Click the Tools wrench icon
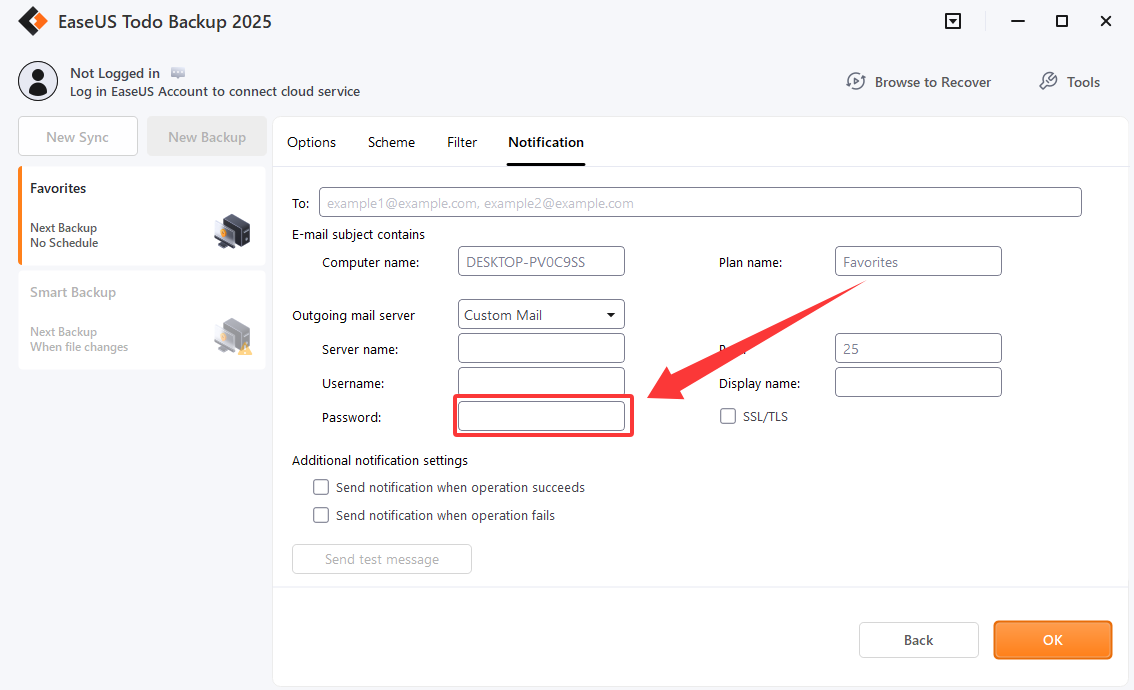Viewport: 1134px width, 690px height. (1048, 82)
